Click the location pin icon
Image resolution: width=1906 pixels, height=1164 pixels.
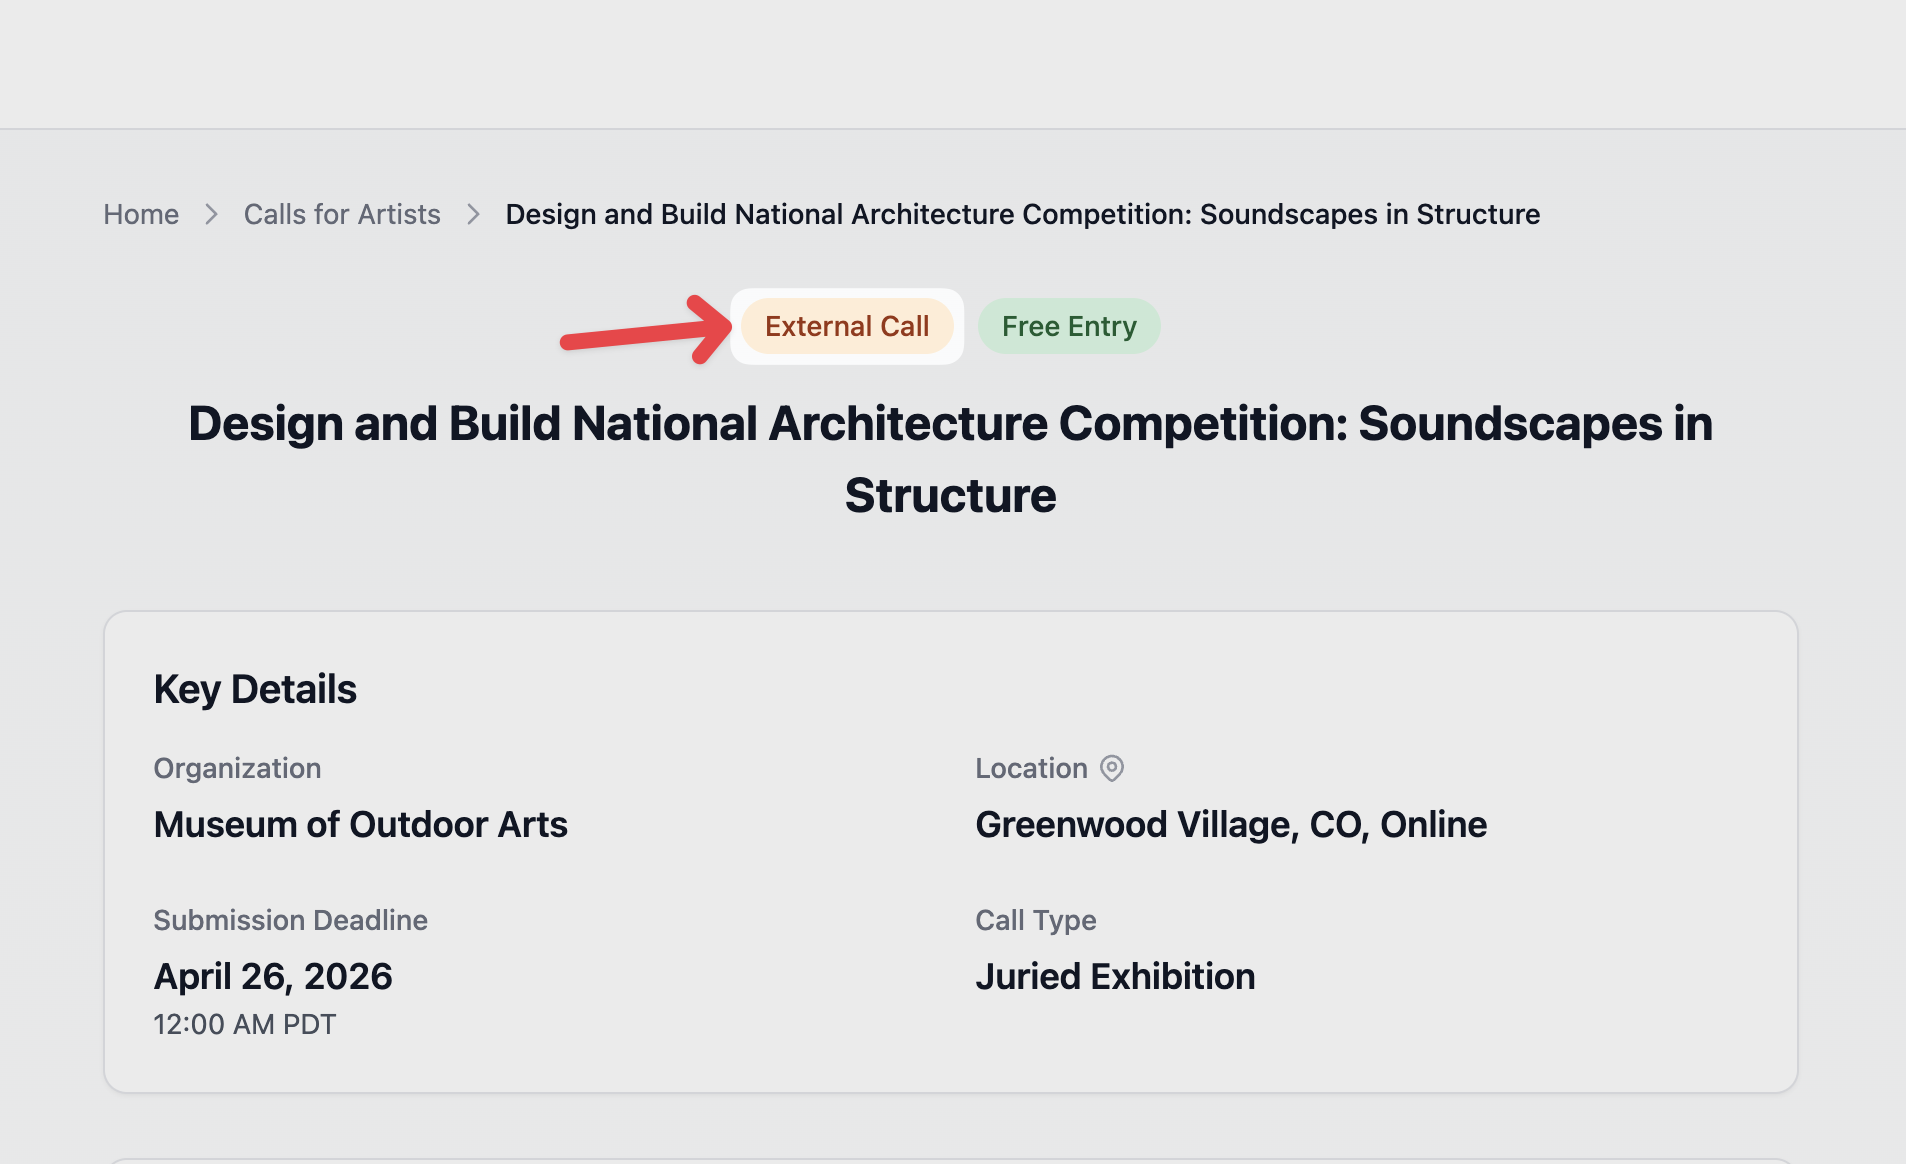1111,768
